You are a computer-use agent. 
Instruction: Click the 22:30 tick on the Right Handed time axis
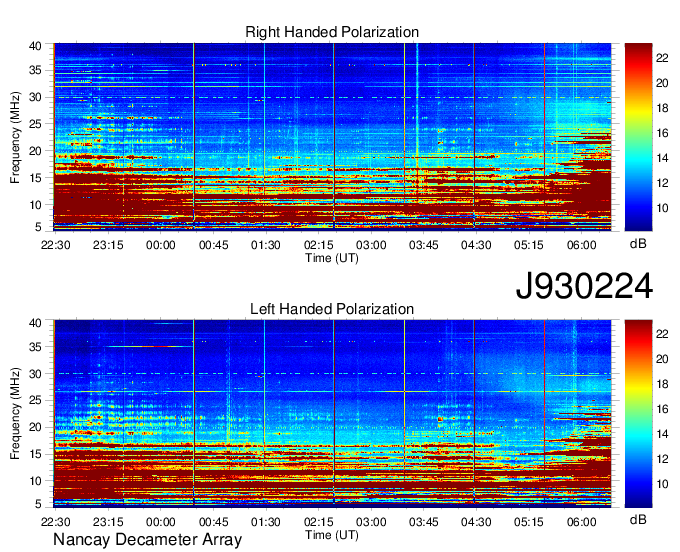click(56, 245)
